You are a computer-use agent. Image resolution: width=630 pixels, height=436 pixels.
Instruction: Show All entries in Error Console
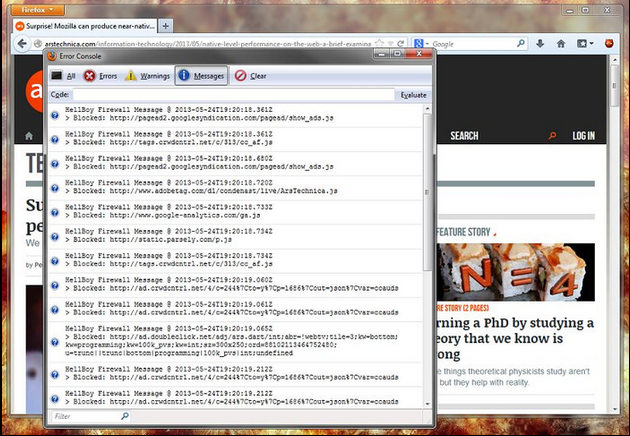click(63, 76)
